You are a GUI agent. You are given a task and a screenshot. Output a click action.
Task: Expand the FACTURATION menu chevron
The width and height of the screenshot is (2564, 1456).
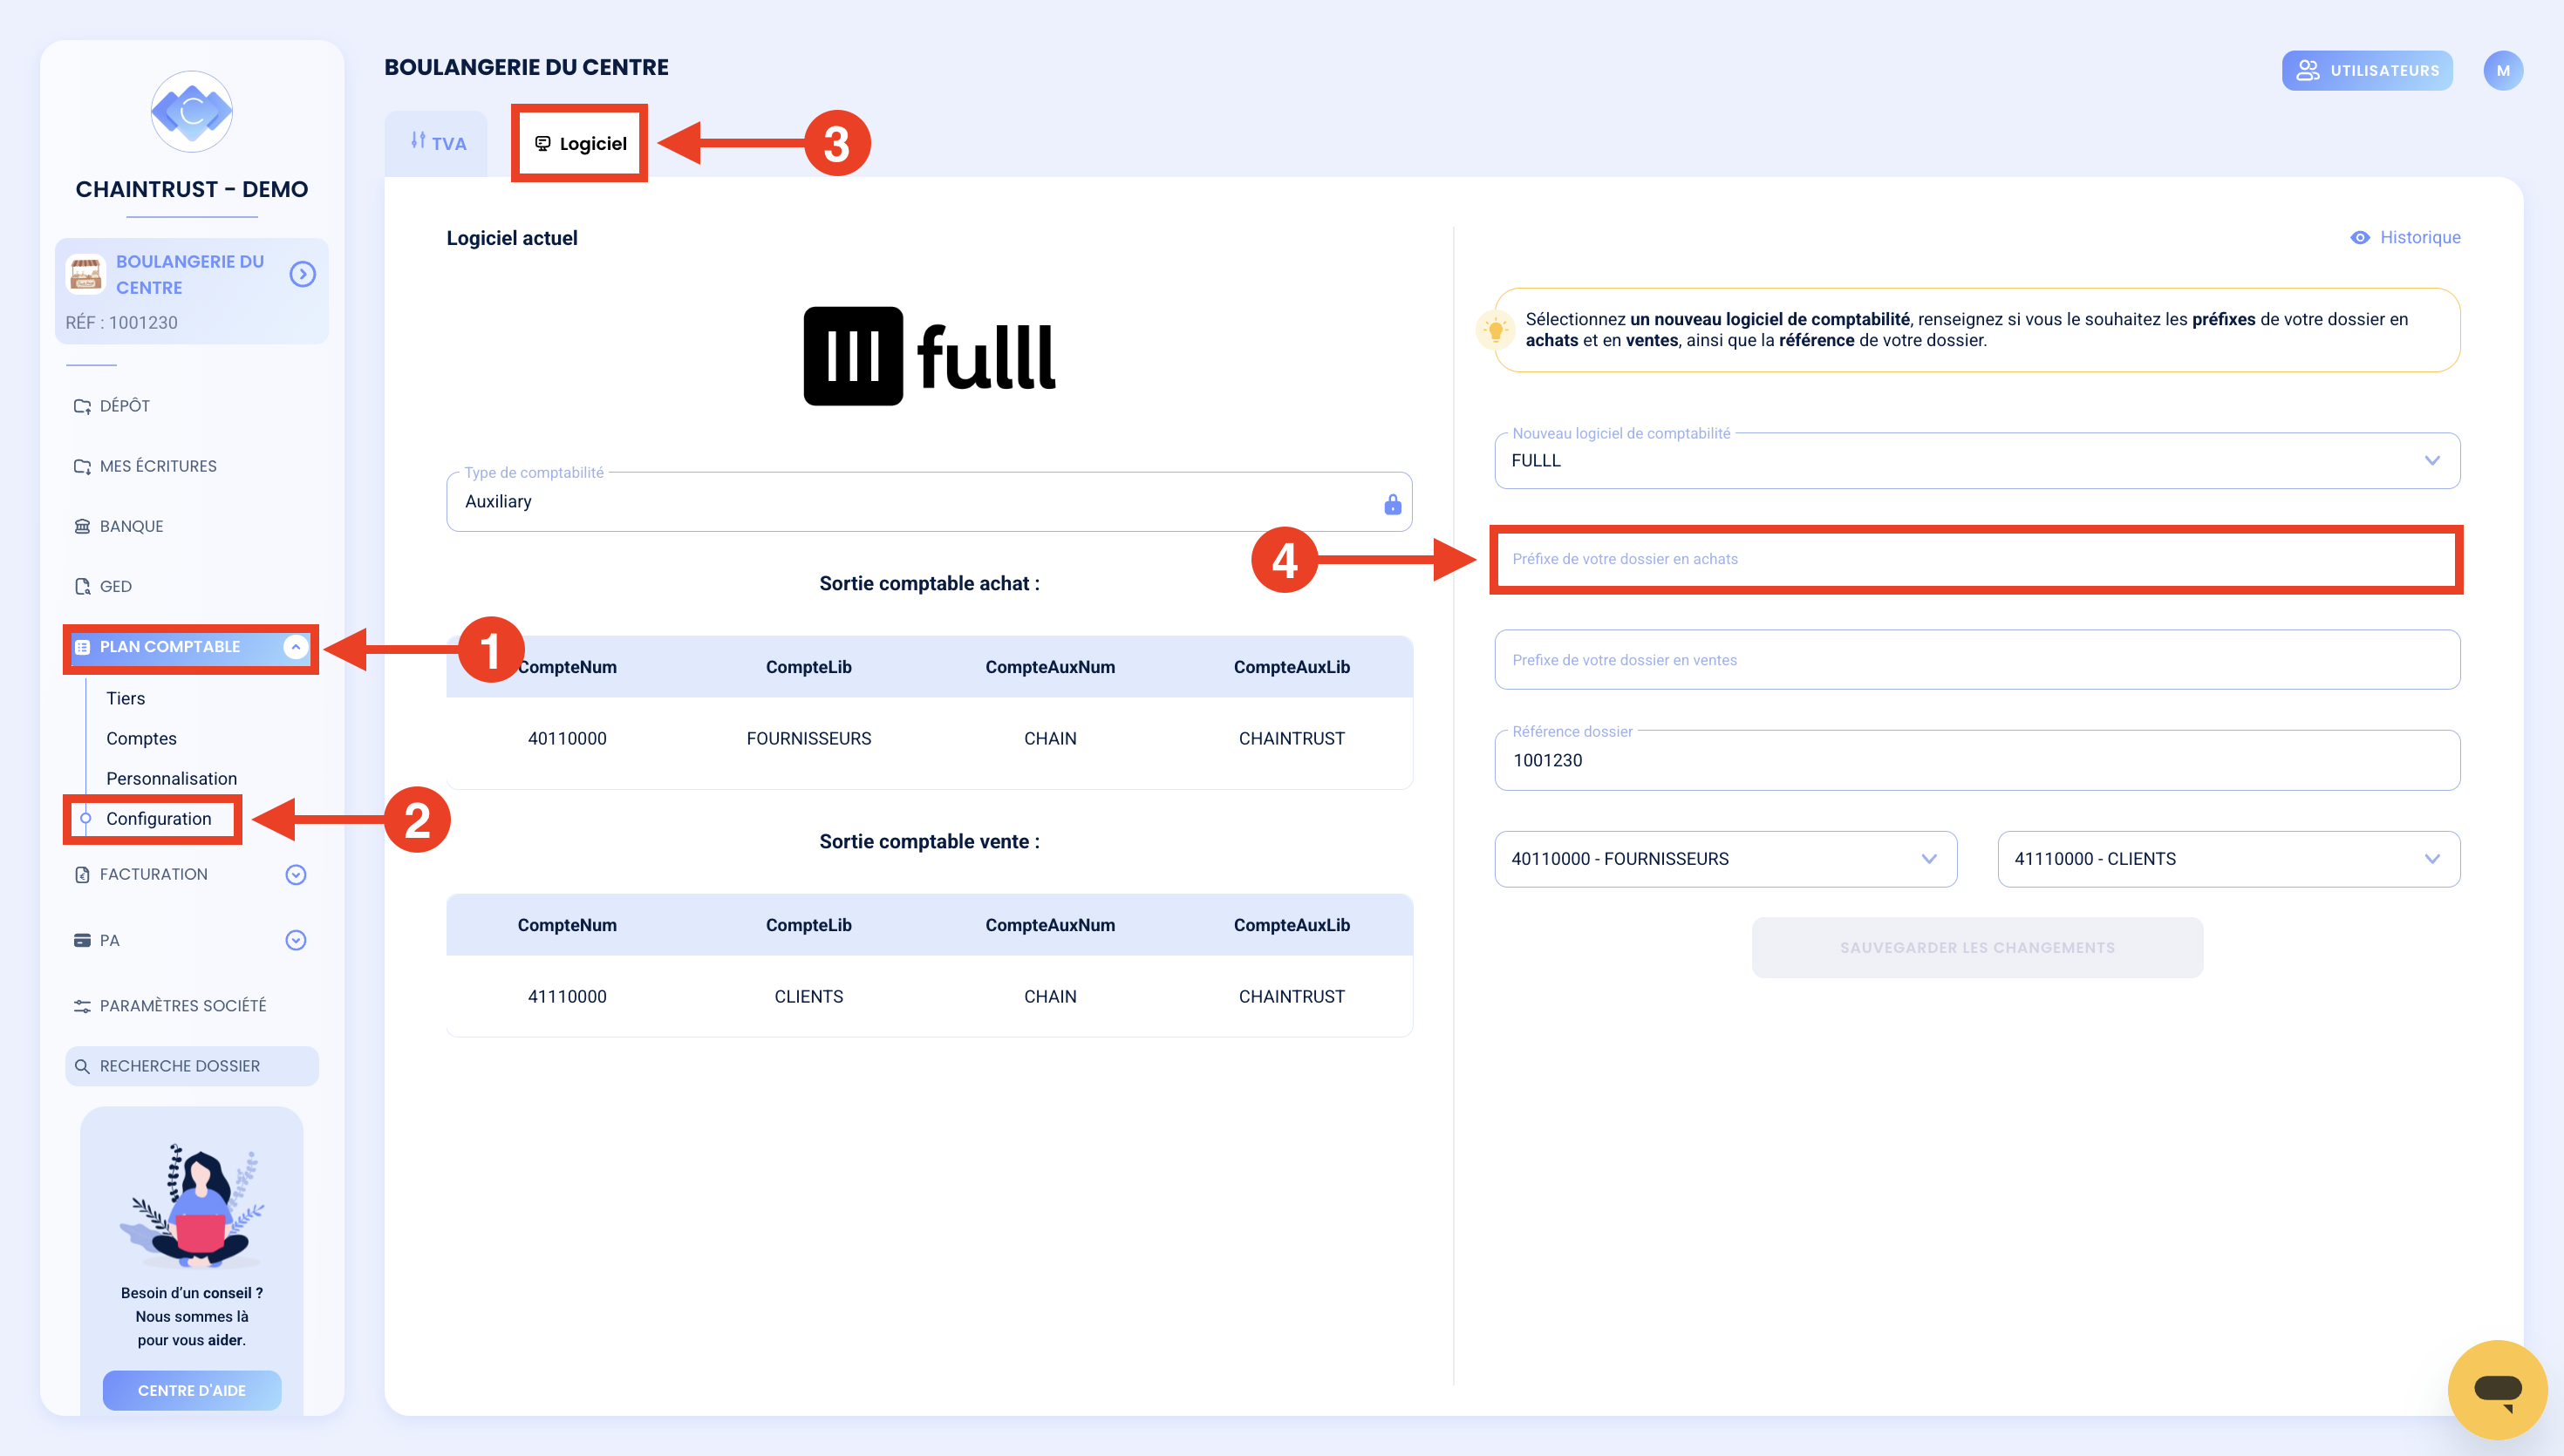click(x=295, y=874)
